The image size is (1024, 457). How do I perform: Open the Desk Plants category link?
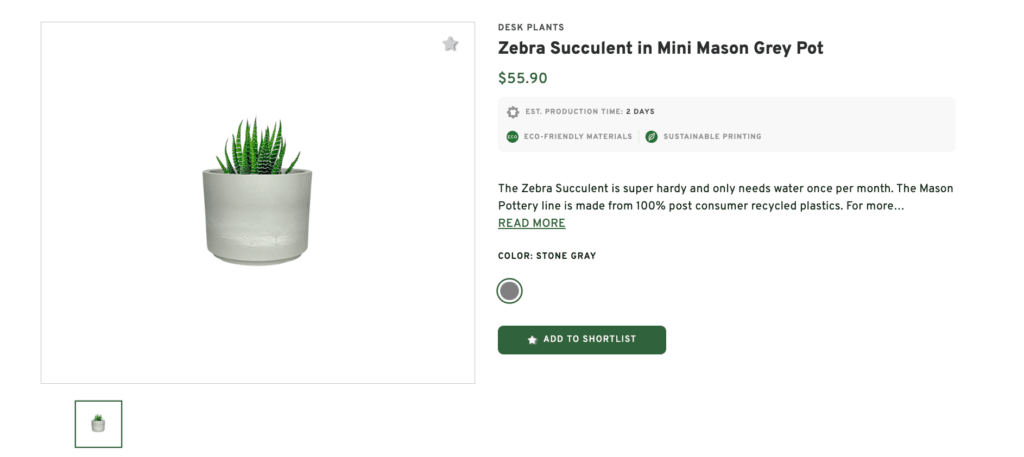pos(530,28)
